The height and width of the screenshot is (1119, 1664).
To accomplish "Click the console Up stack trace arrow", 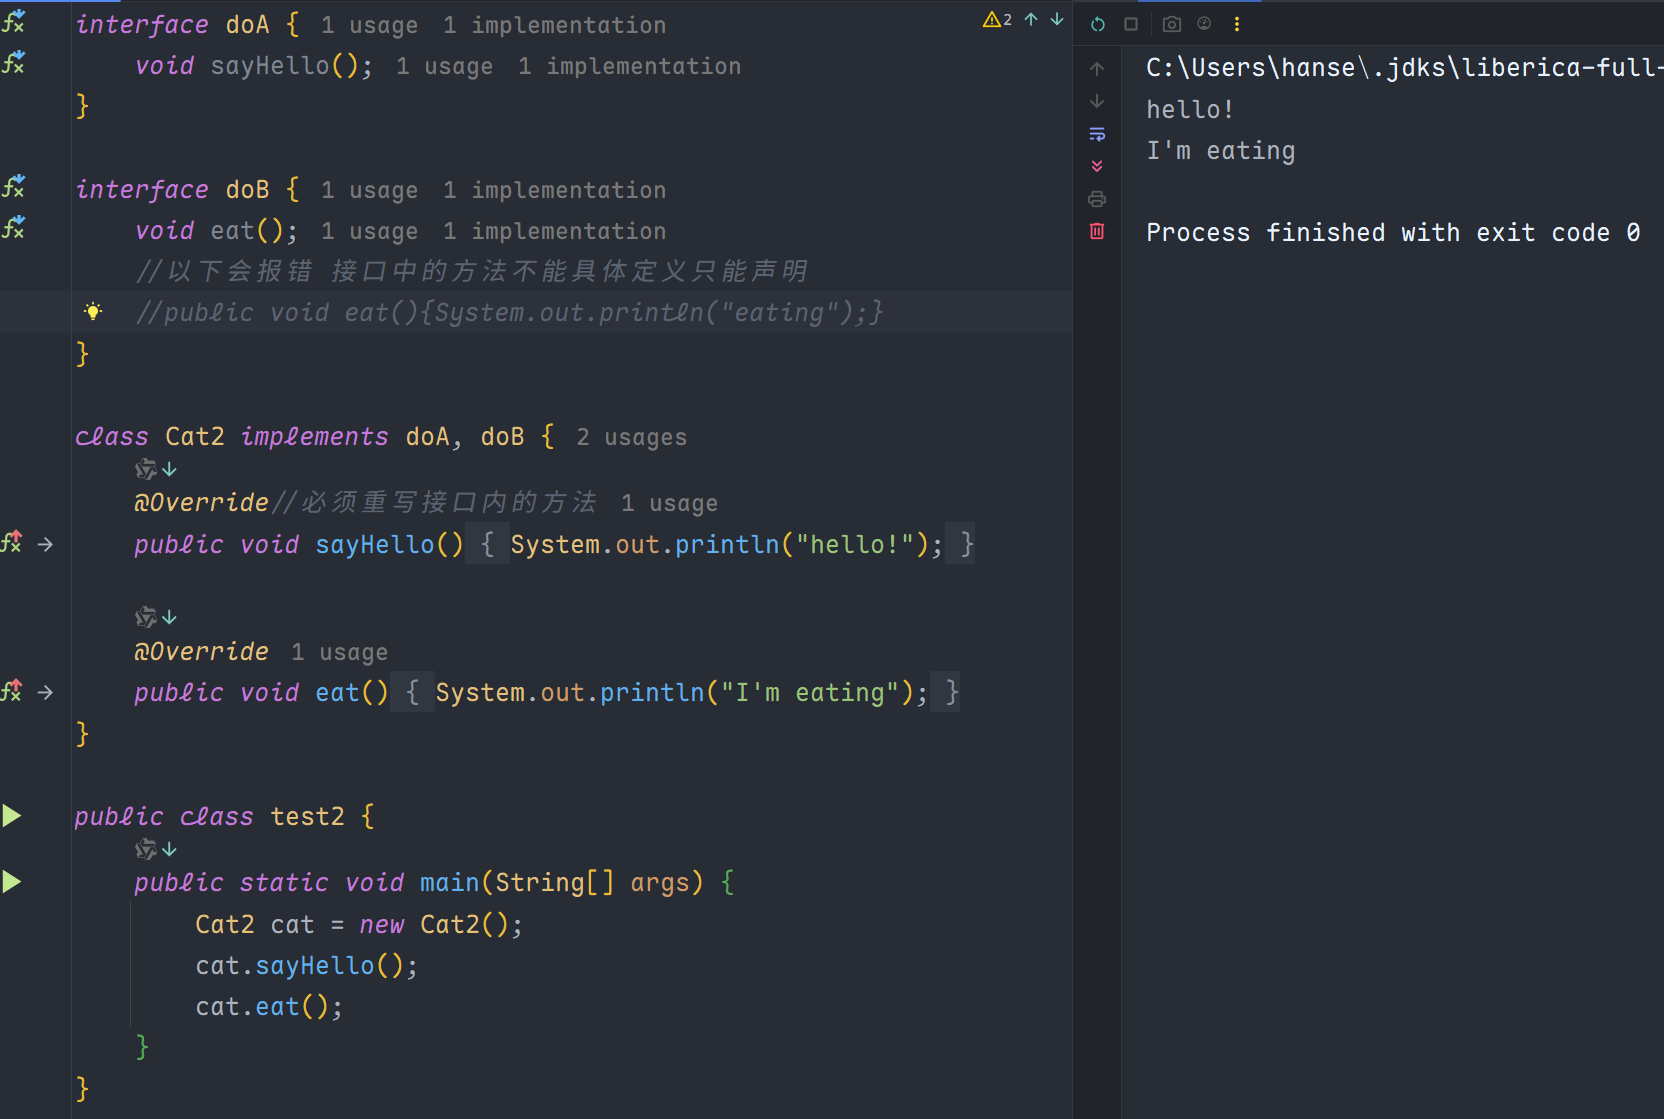I will [x=1097, y=69].
